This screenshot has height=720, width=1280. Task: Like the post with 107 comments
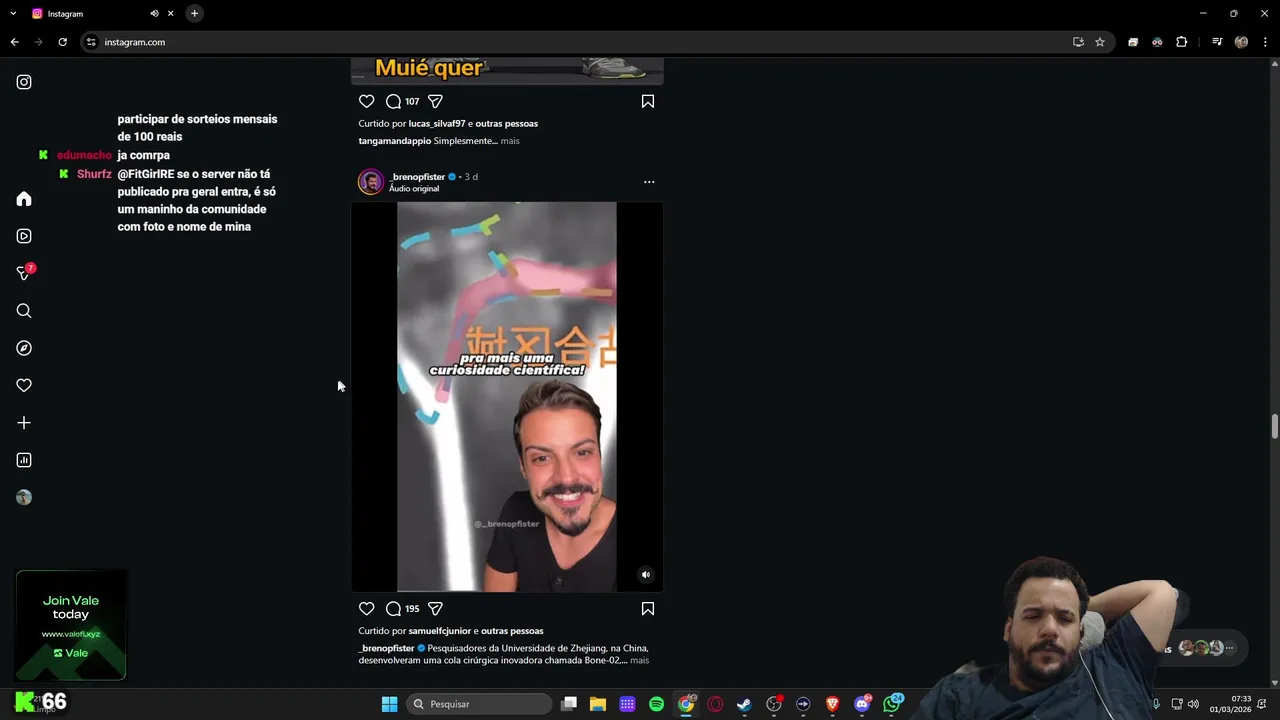tap(367, 101)
